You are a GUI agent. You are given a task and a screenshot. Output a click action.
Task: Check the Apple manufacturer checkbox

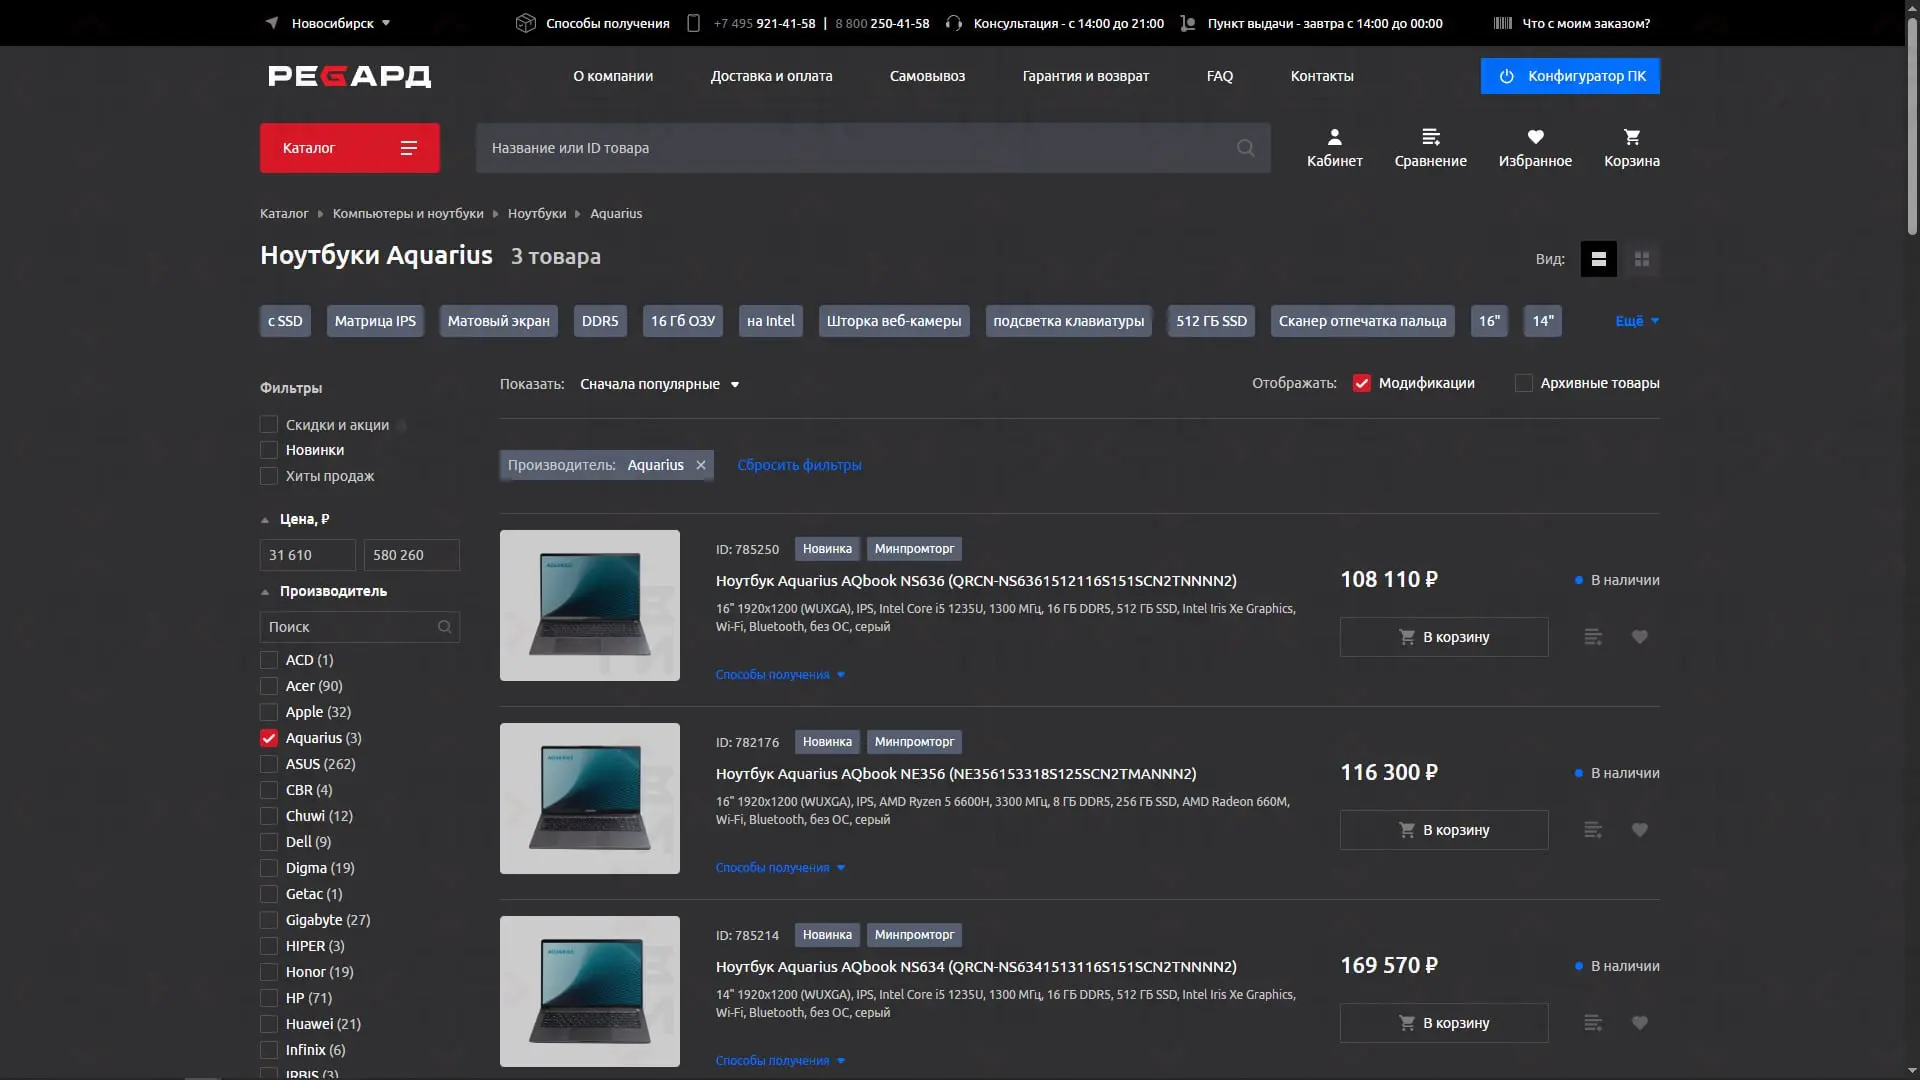click(x=268, y=712)
